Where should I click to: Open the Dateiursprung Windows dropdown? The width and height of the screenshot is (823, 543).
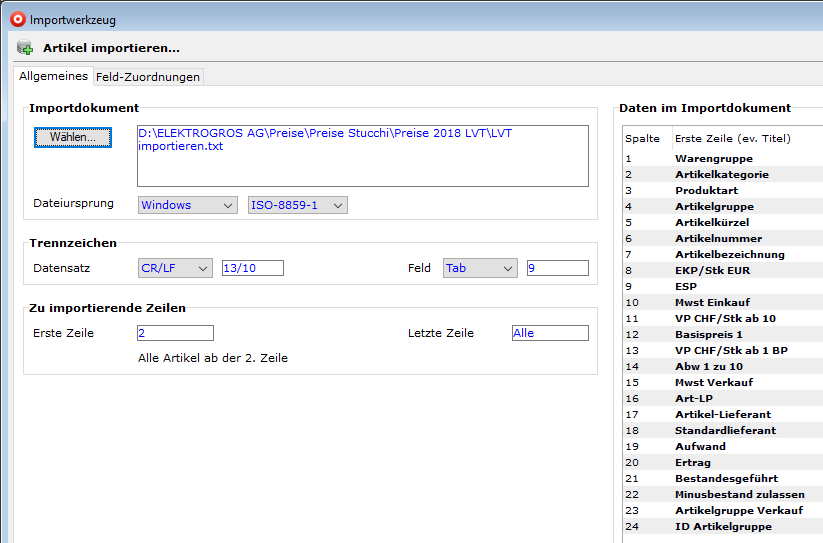pyautogui.click(x=187, y=205)
